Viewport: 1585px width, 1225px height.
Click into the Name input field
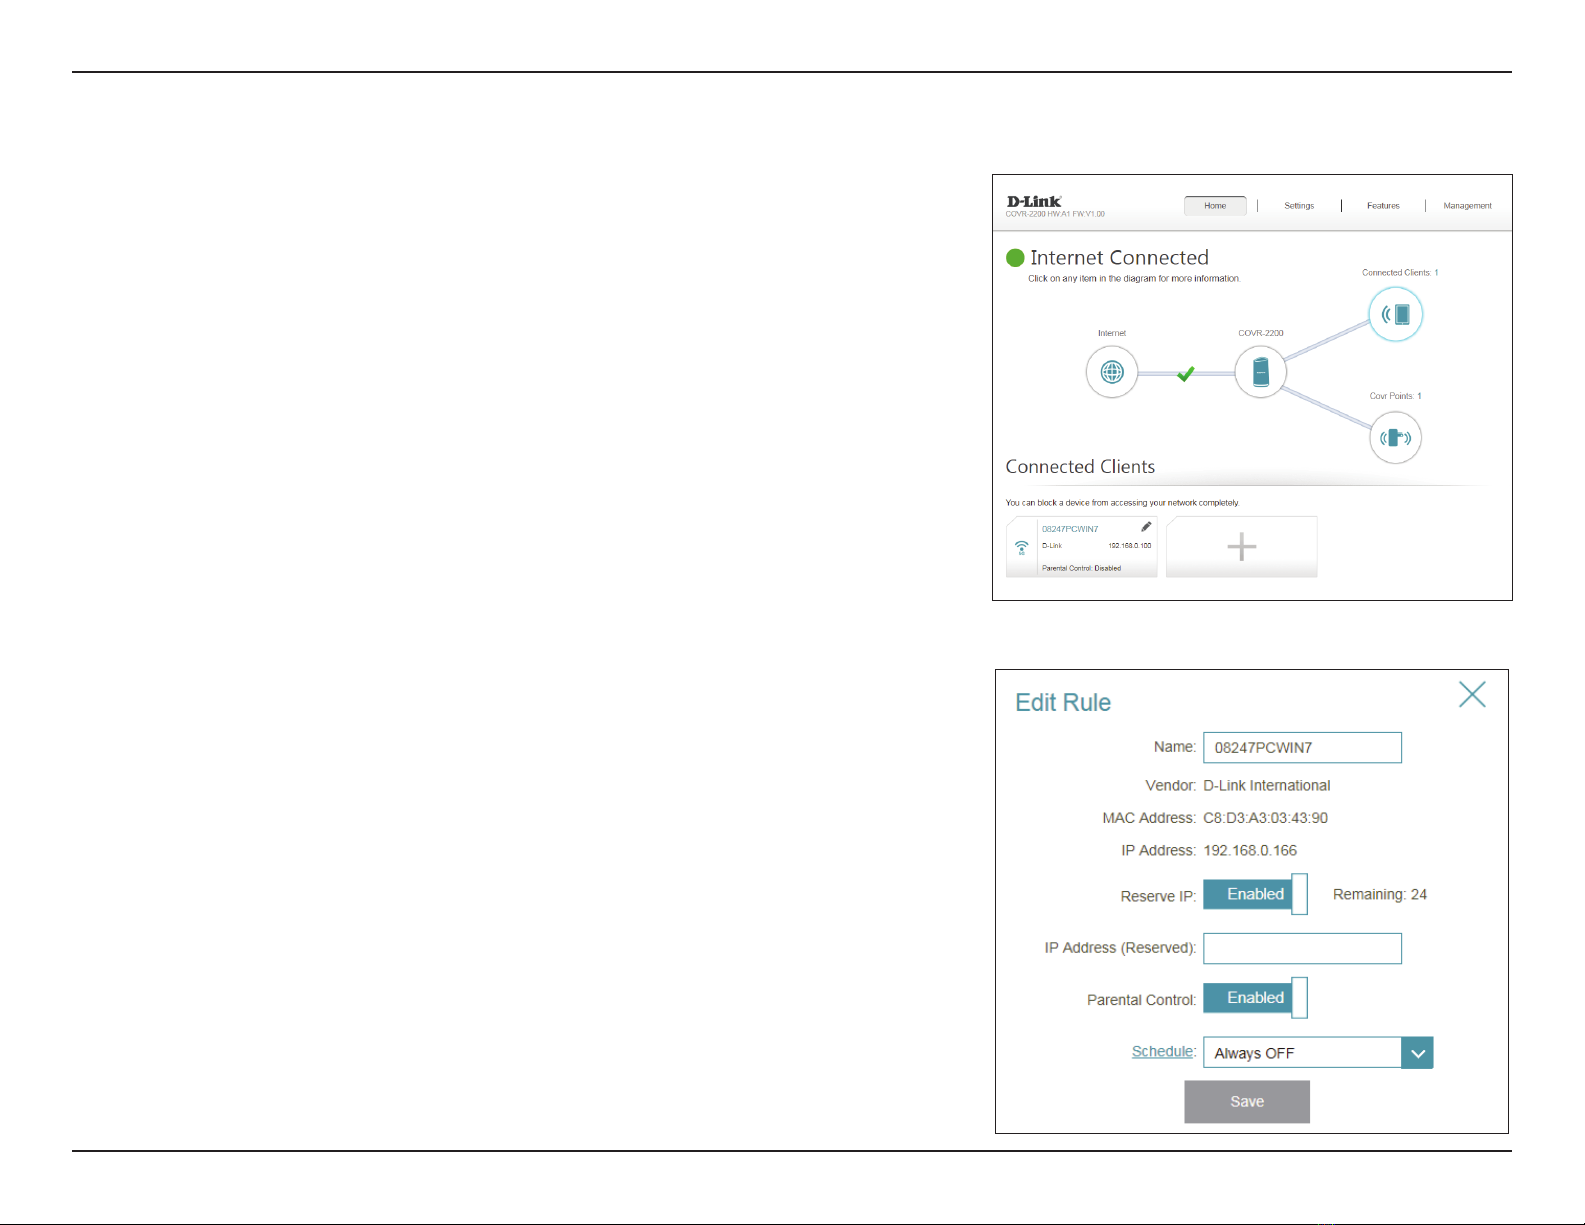point(1302,747)
